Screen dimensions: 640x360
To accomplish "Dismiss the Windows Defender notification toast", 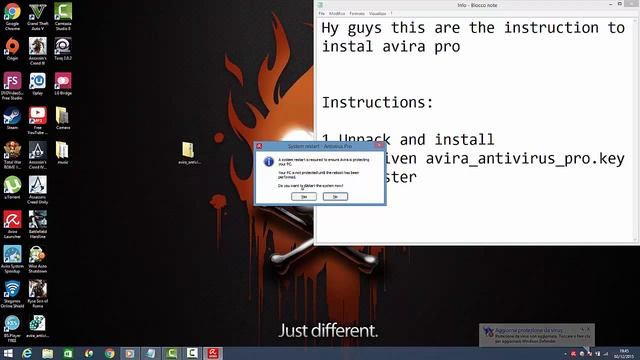I will (x=588, y=329).
